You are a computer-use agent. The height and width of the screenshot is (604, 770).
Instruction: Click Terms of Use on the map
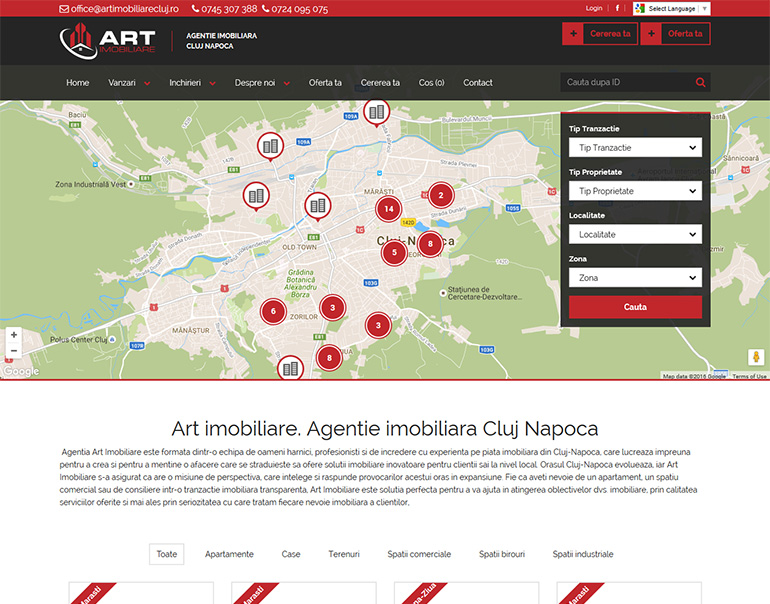click(x=749, y=376)
